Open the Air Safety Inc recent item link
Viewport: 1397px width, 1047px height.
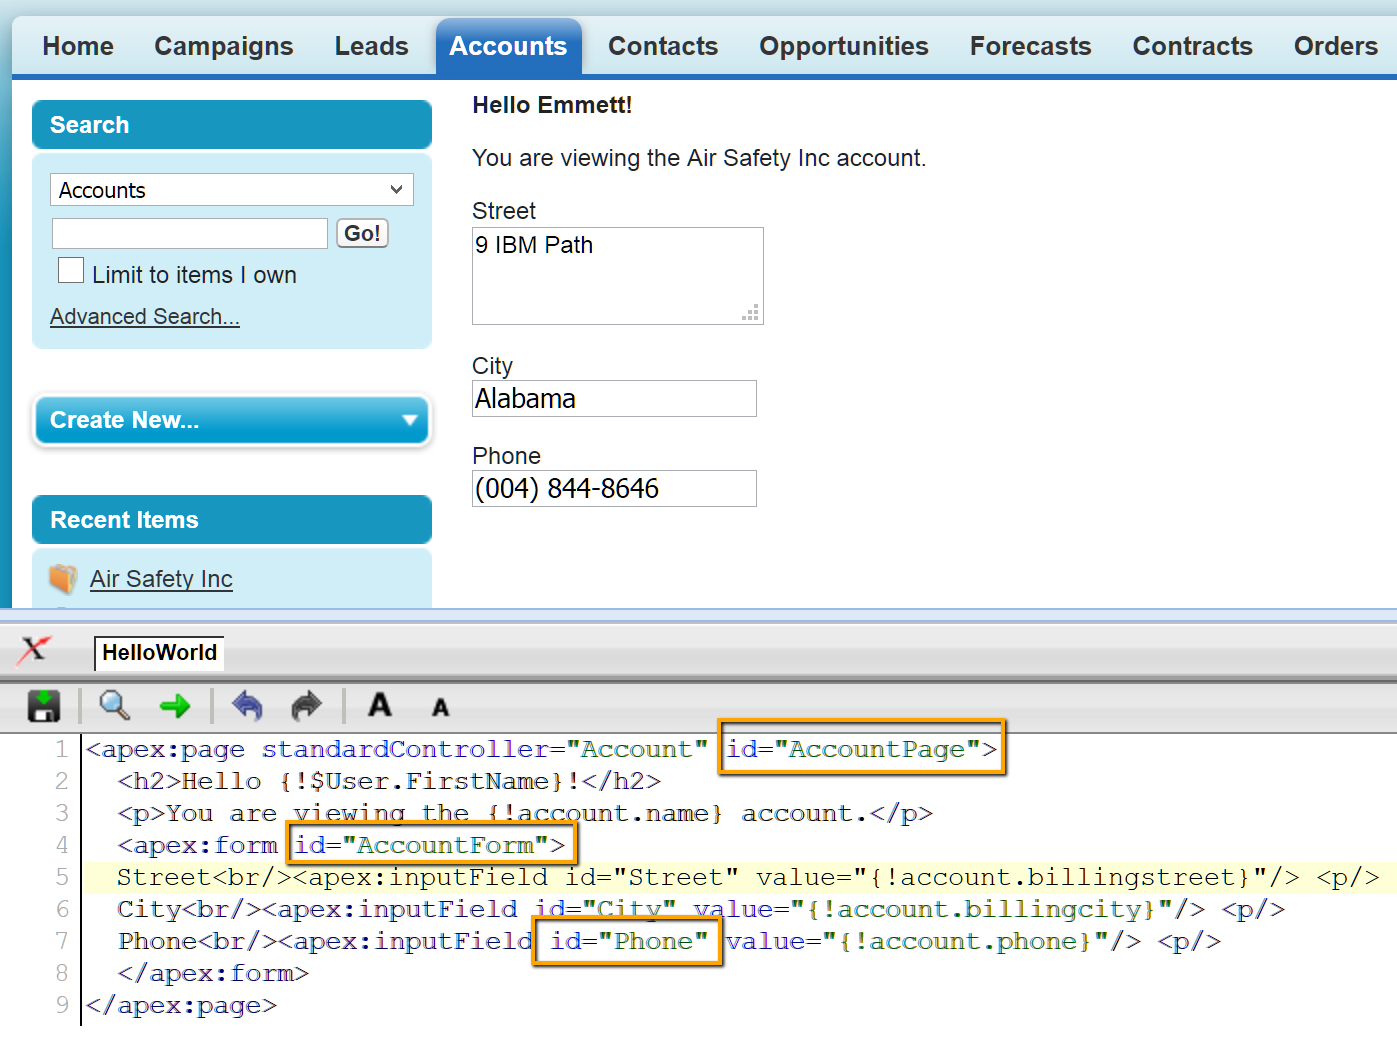[x=161, y=579]
